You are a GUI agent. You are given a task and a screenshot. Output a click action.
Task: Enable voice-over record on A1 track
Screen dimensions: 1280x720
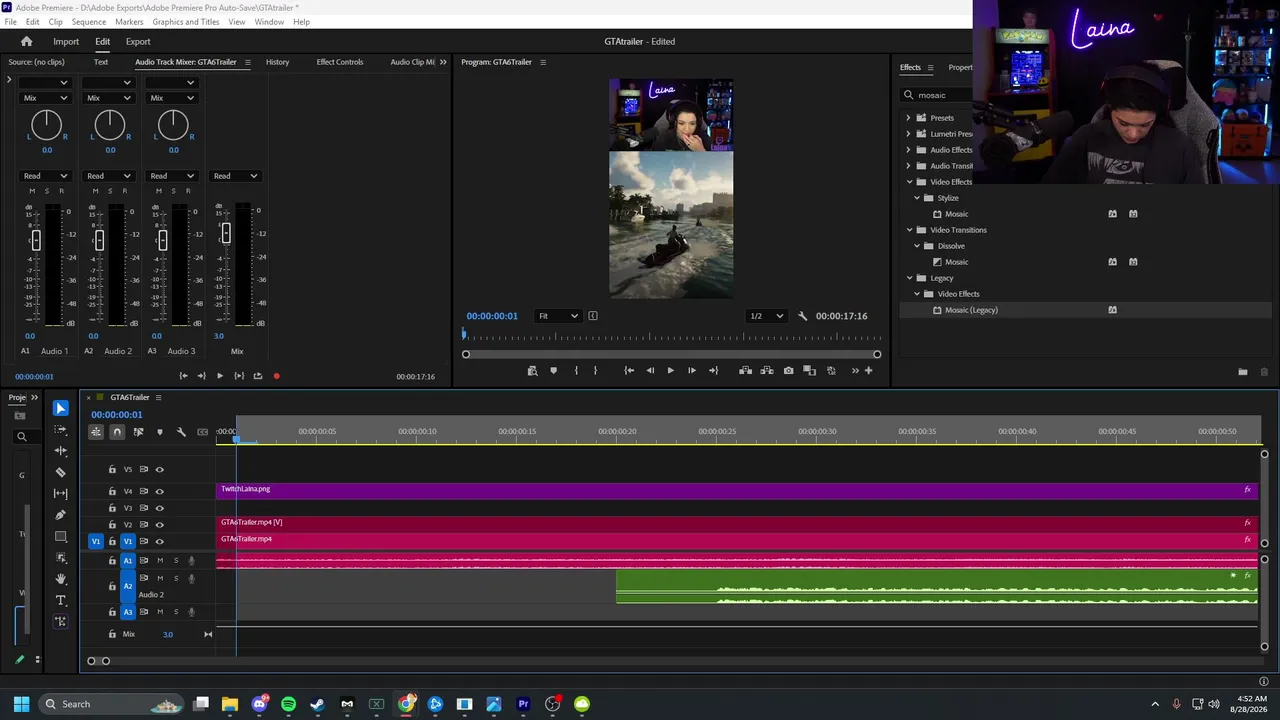click(x=191, y=560)
